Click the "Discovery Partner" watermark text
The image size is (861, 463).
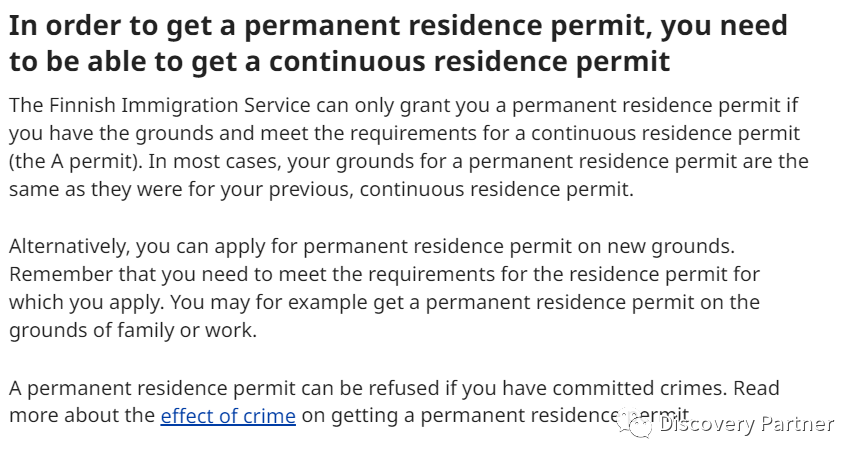(x=747, y=423)
